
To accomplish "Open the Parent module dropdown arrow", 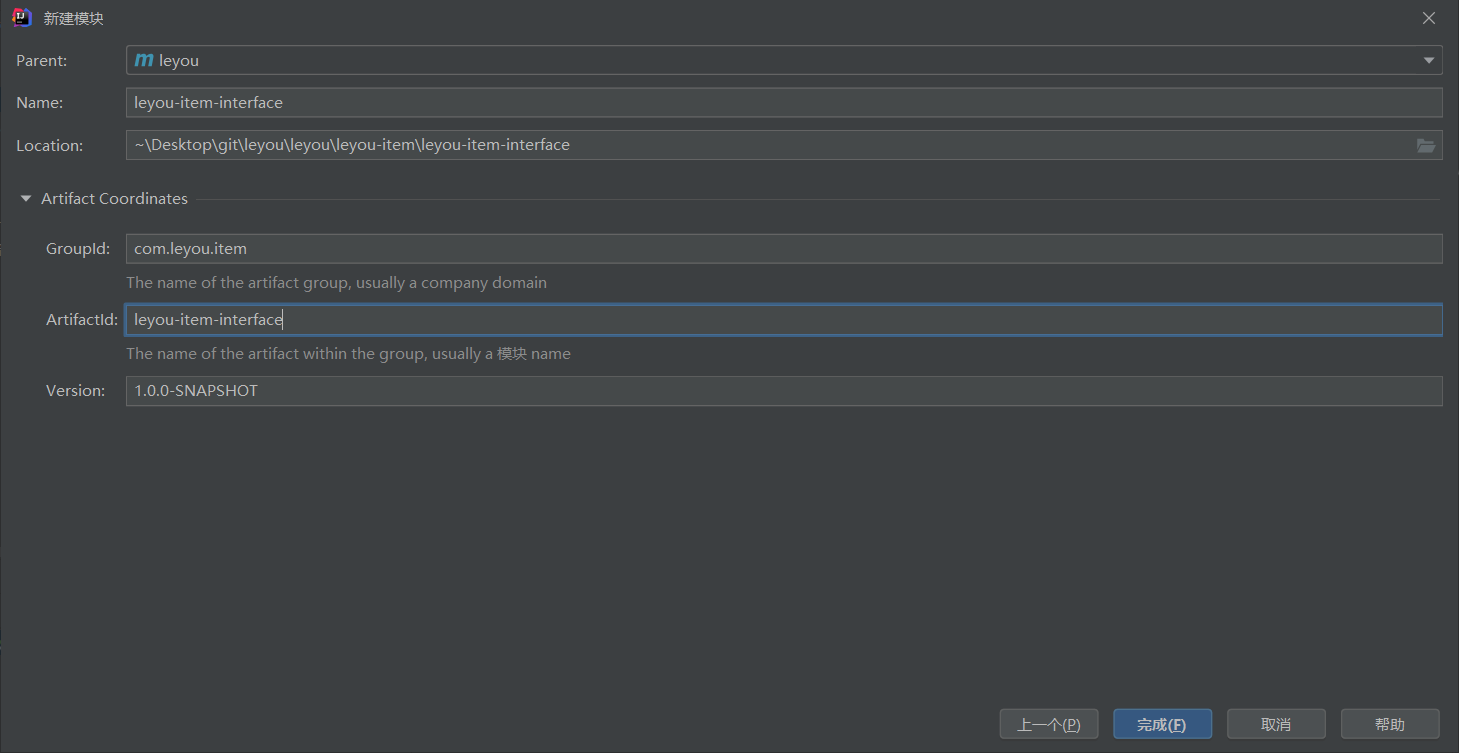I will pos(1428,60).
